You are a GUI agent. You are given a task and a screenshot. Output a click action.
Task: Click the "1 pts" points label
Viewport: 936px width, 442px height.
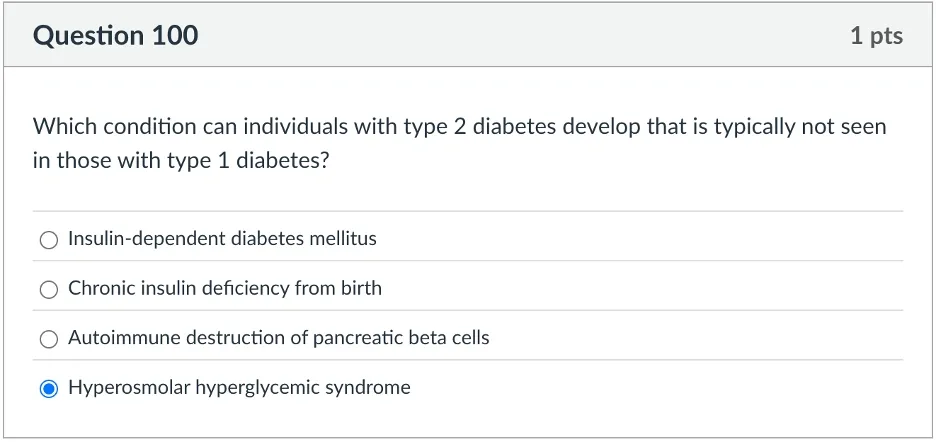point(876,36)
